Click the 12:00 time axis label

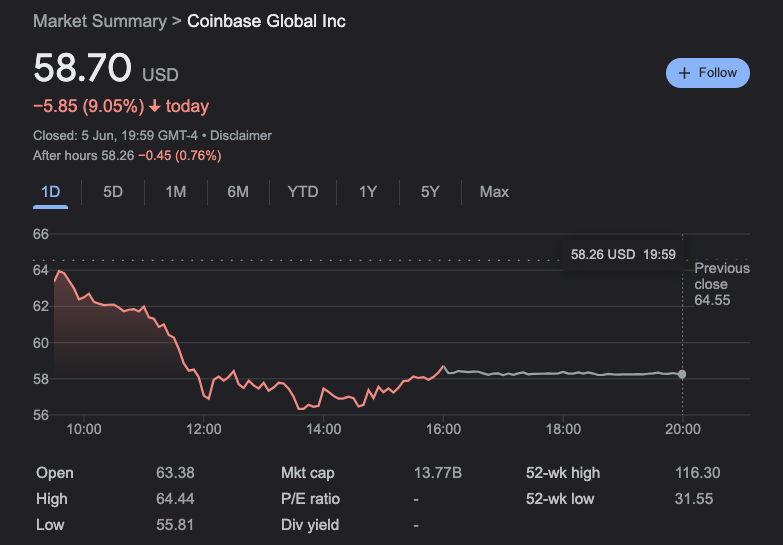[204, 429]
